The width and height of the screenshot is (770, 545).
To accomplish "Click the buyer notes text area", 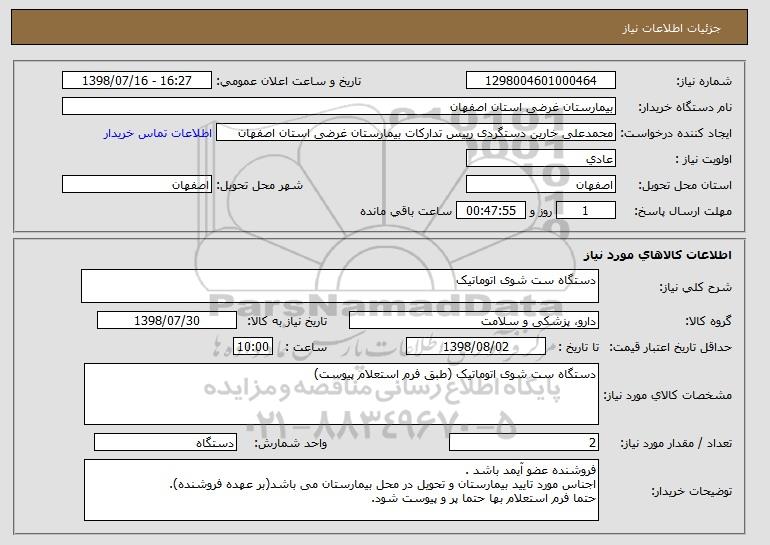I will (x=341, y=490).
